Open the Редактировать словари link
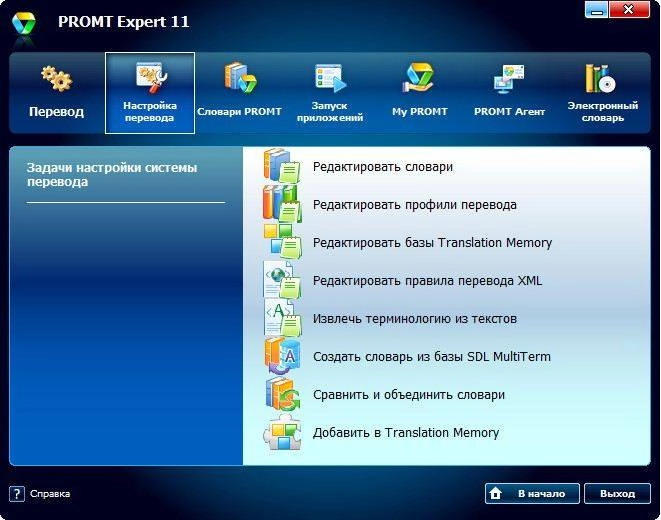661x520 pixels. [x=383, y=167]
